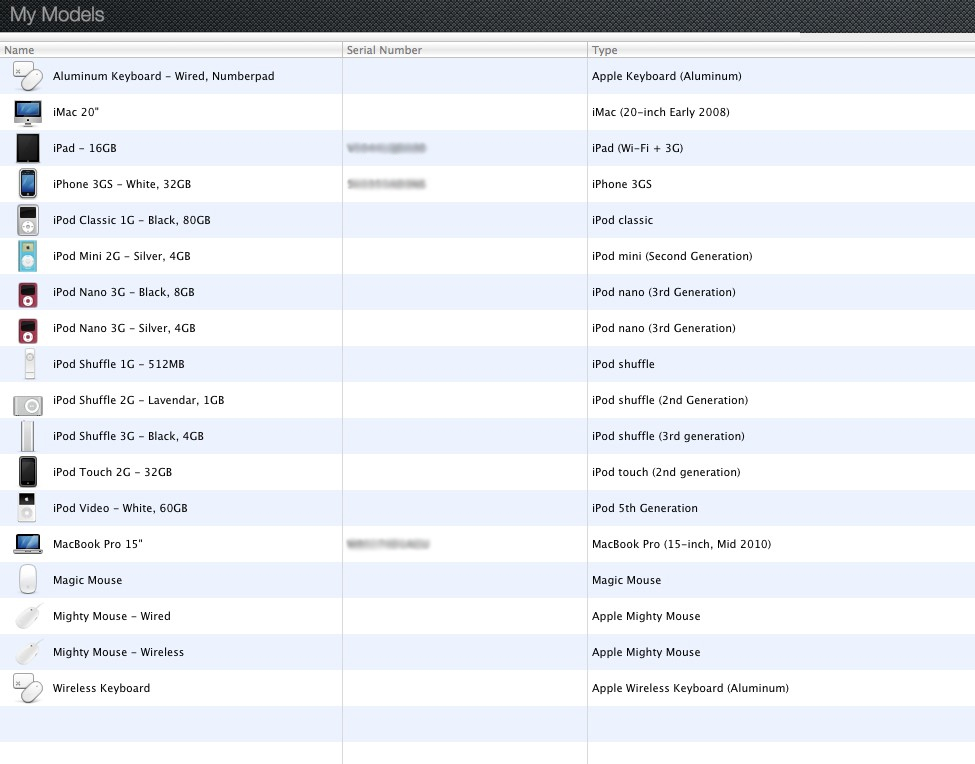Sort by the Type column header
This screenshot has width=975, height=764.
coord(781,50)
